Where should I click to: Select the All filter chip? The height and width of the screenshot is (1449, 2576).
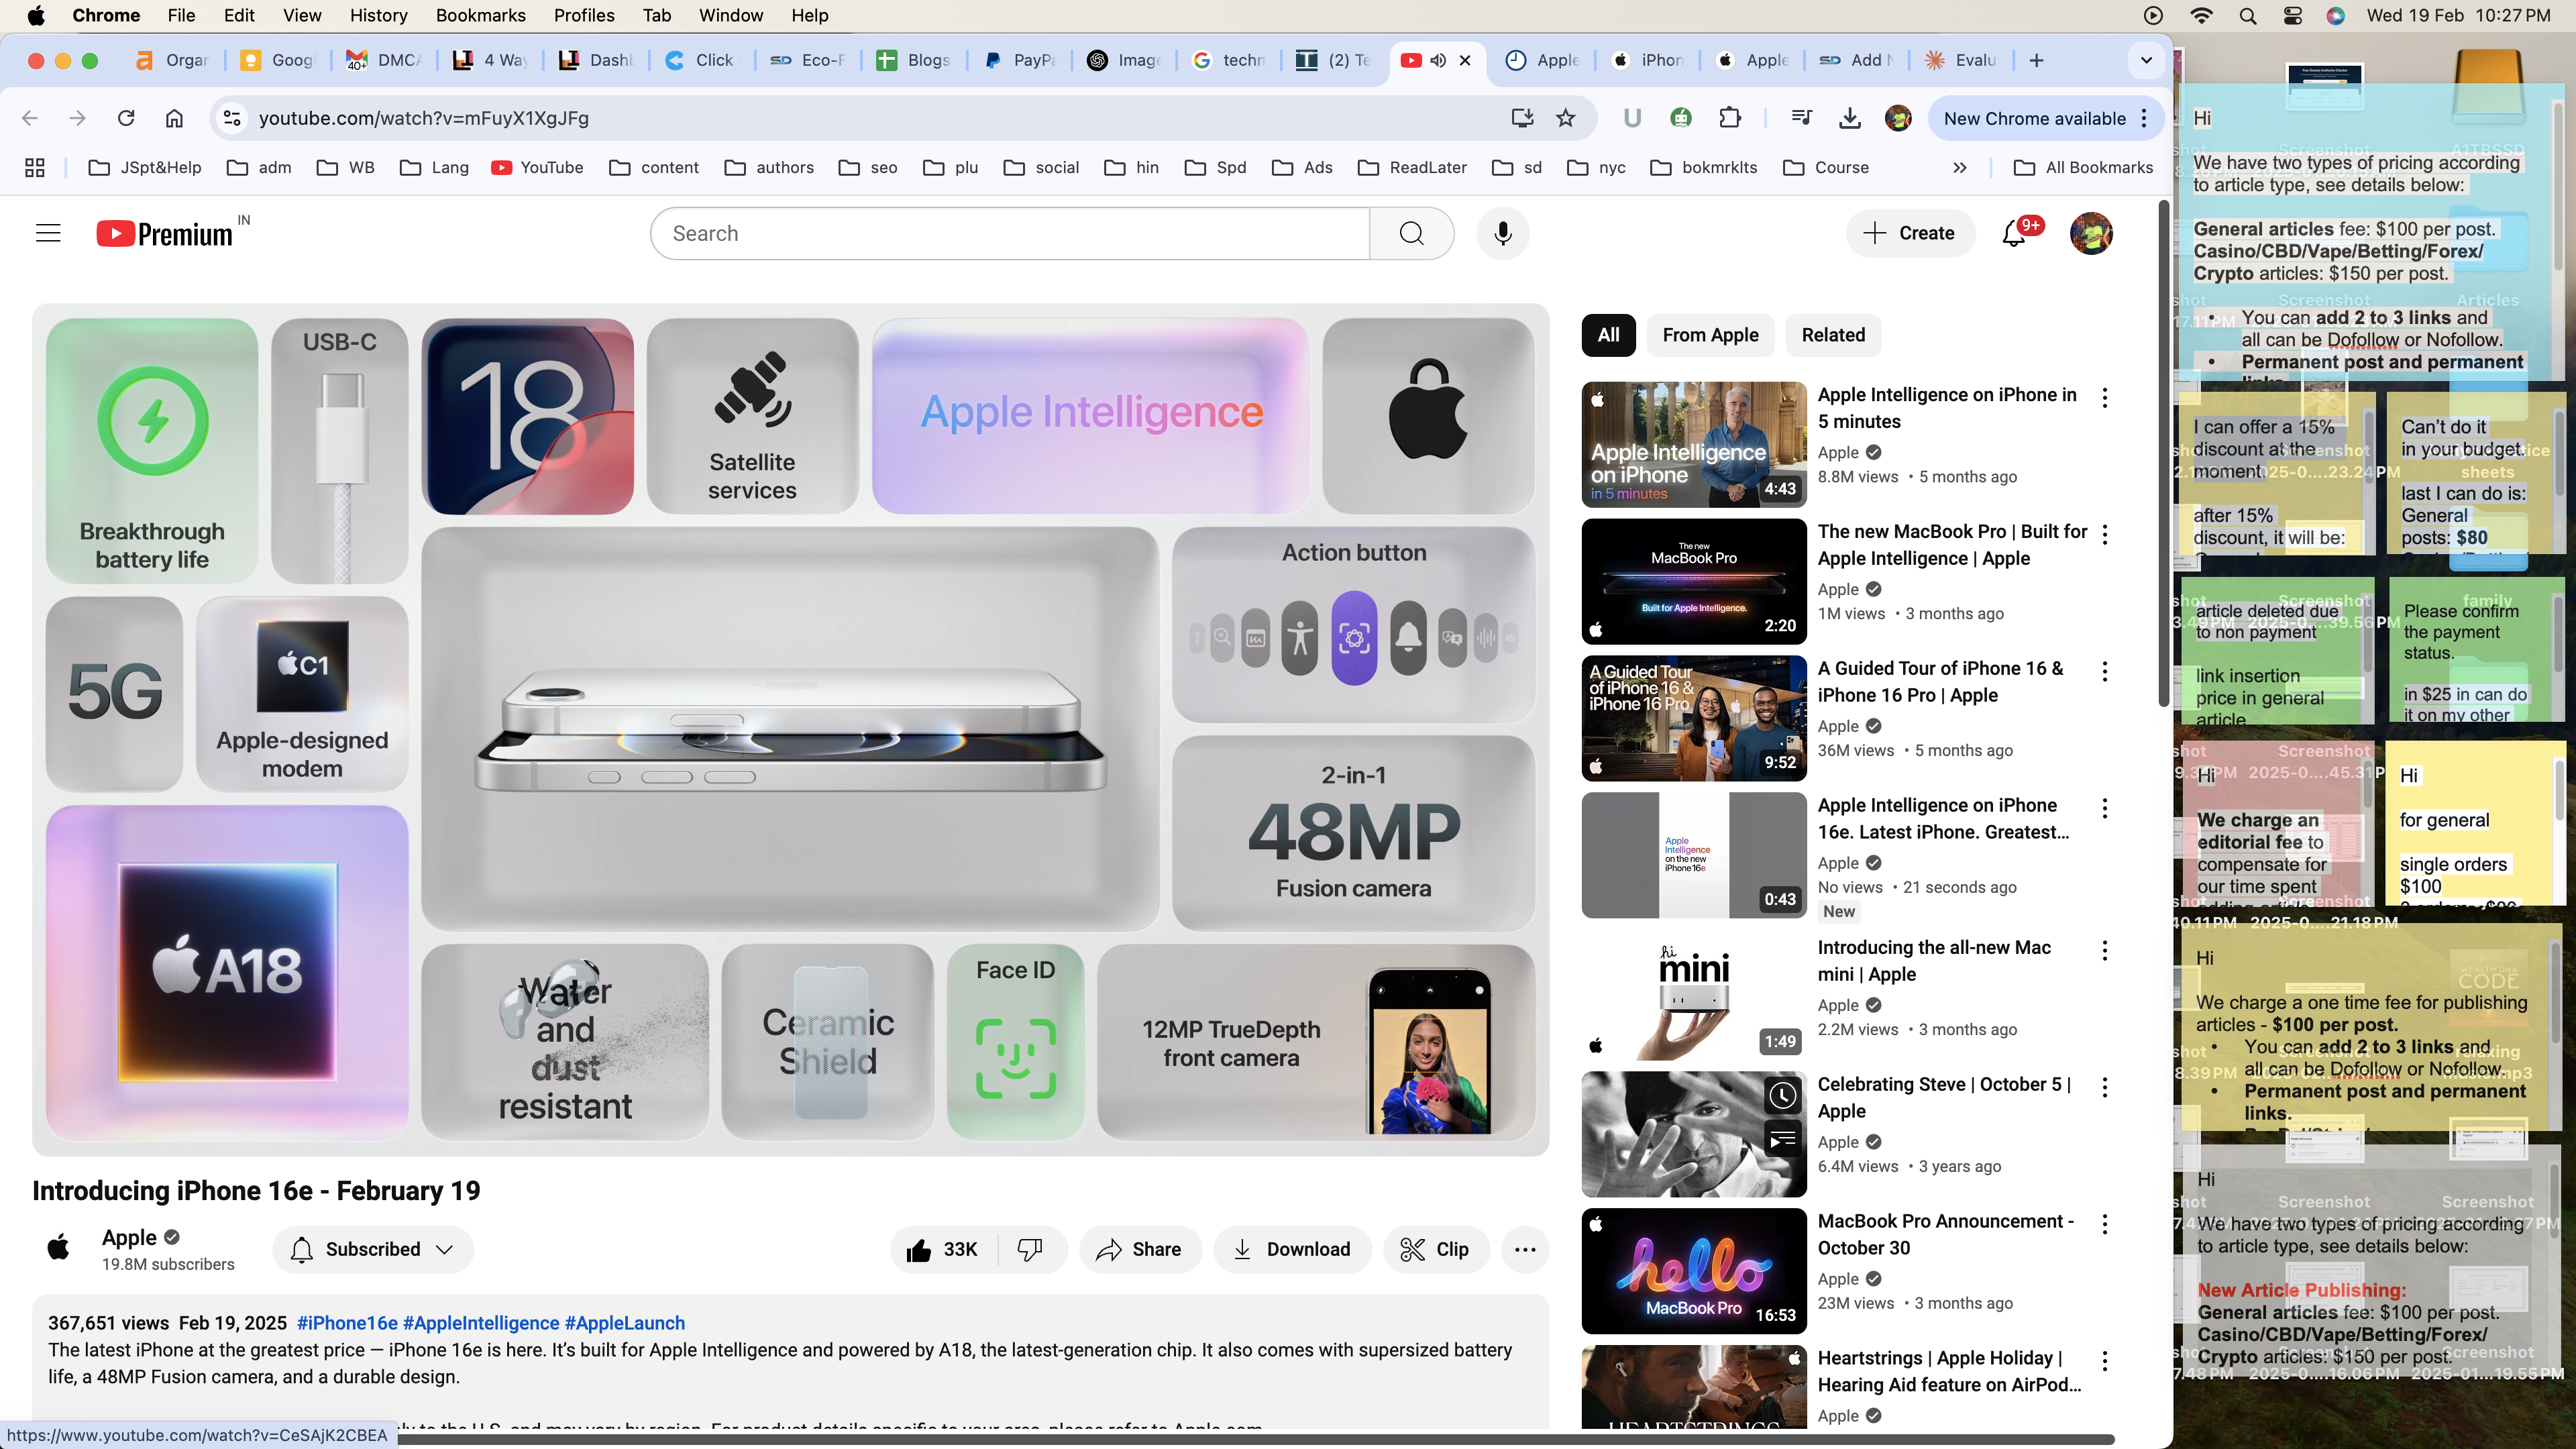pos(1608,335)
